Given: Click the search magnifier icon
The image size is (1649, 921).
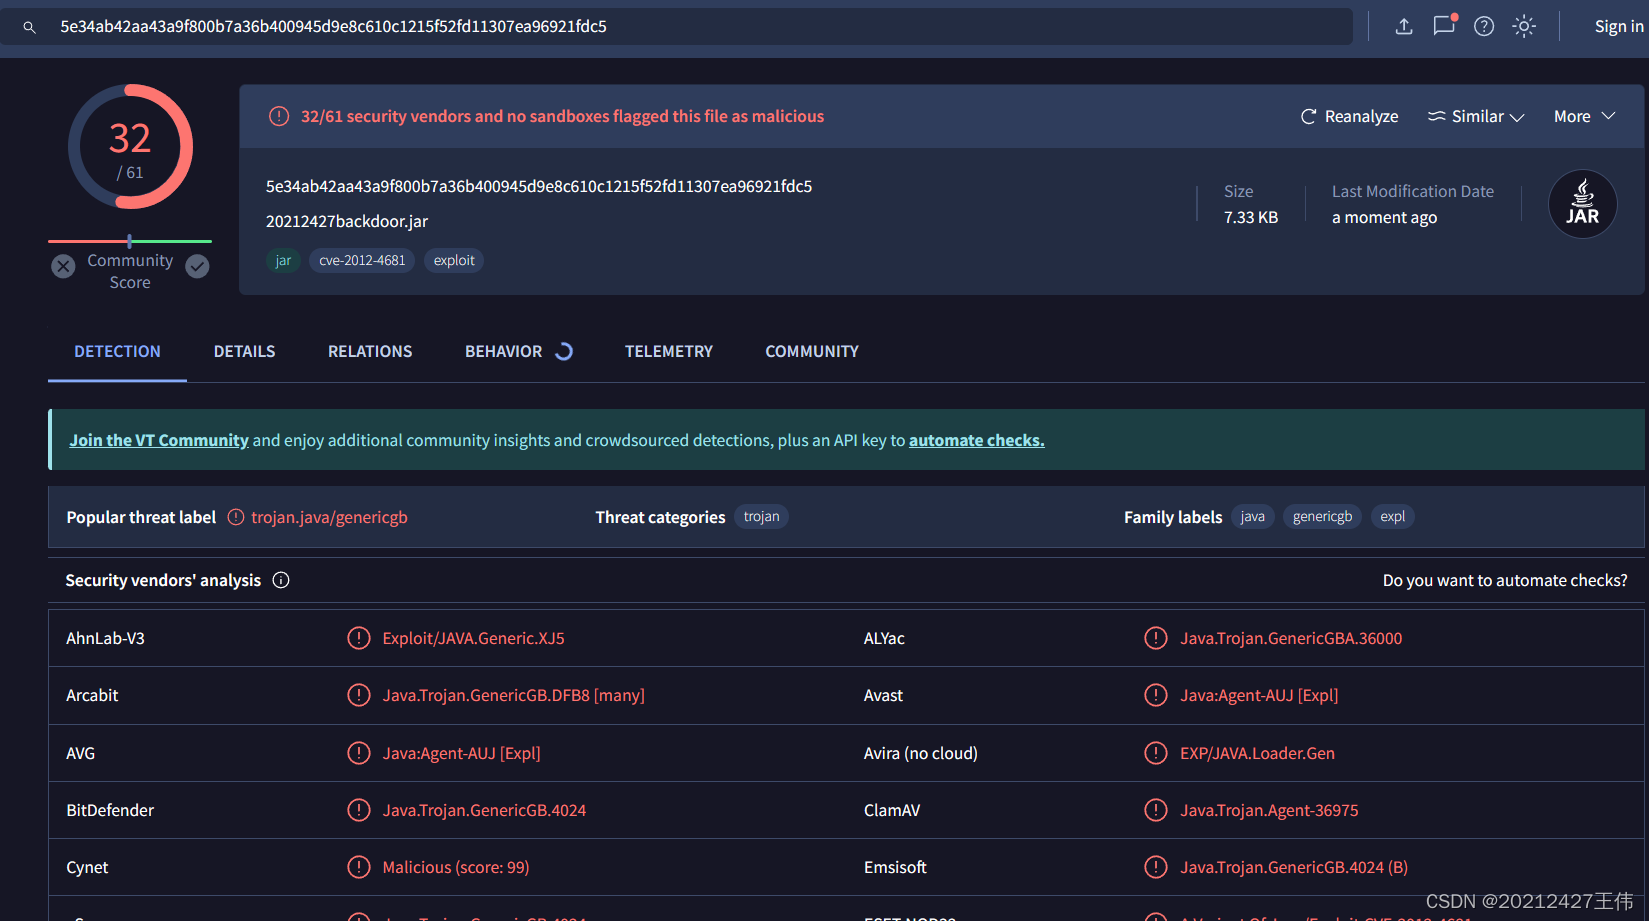Looking at the screenshot, I should click(x=29, y=27).
